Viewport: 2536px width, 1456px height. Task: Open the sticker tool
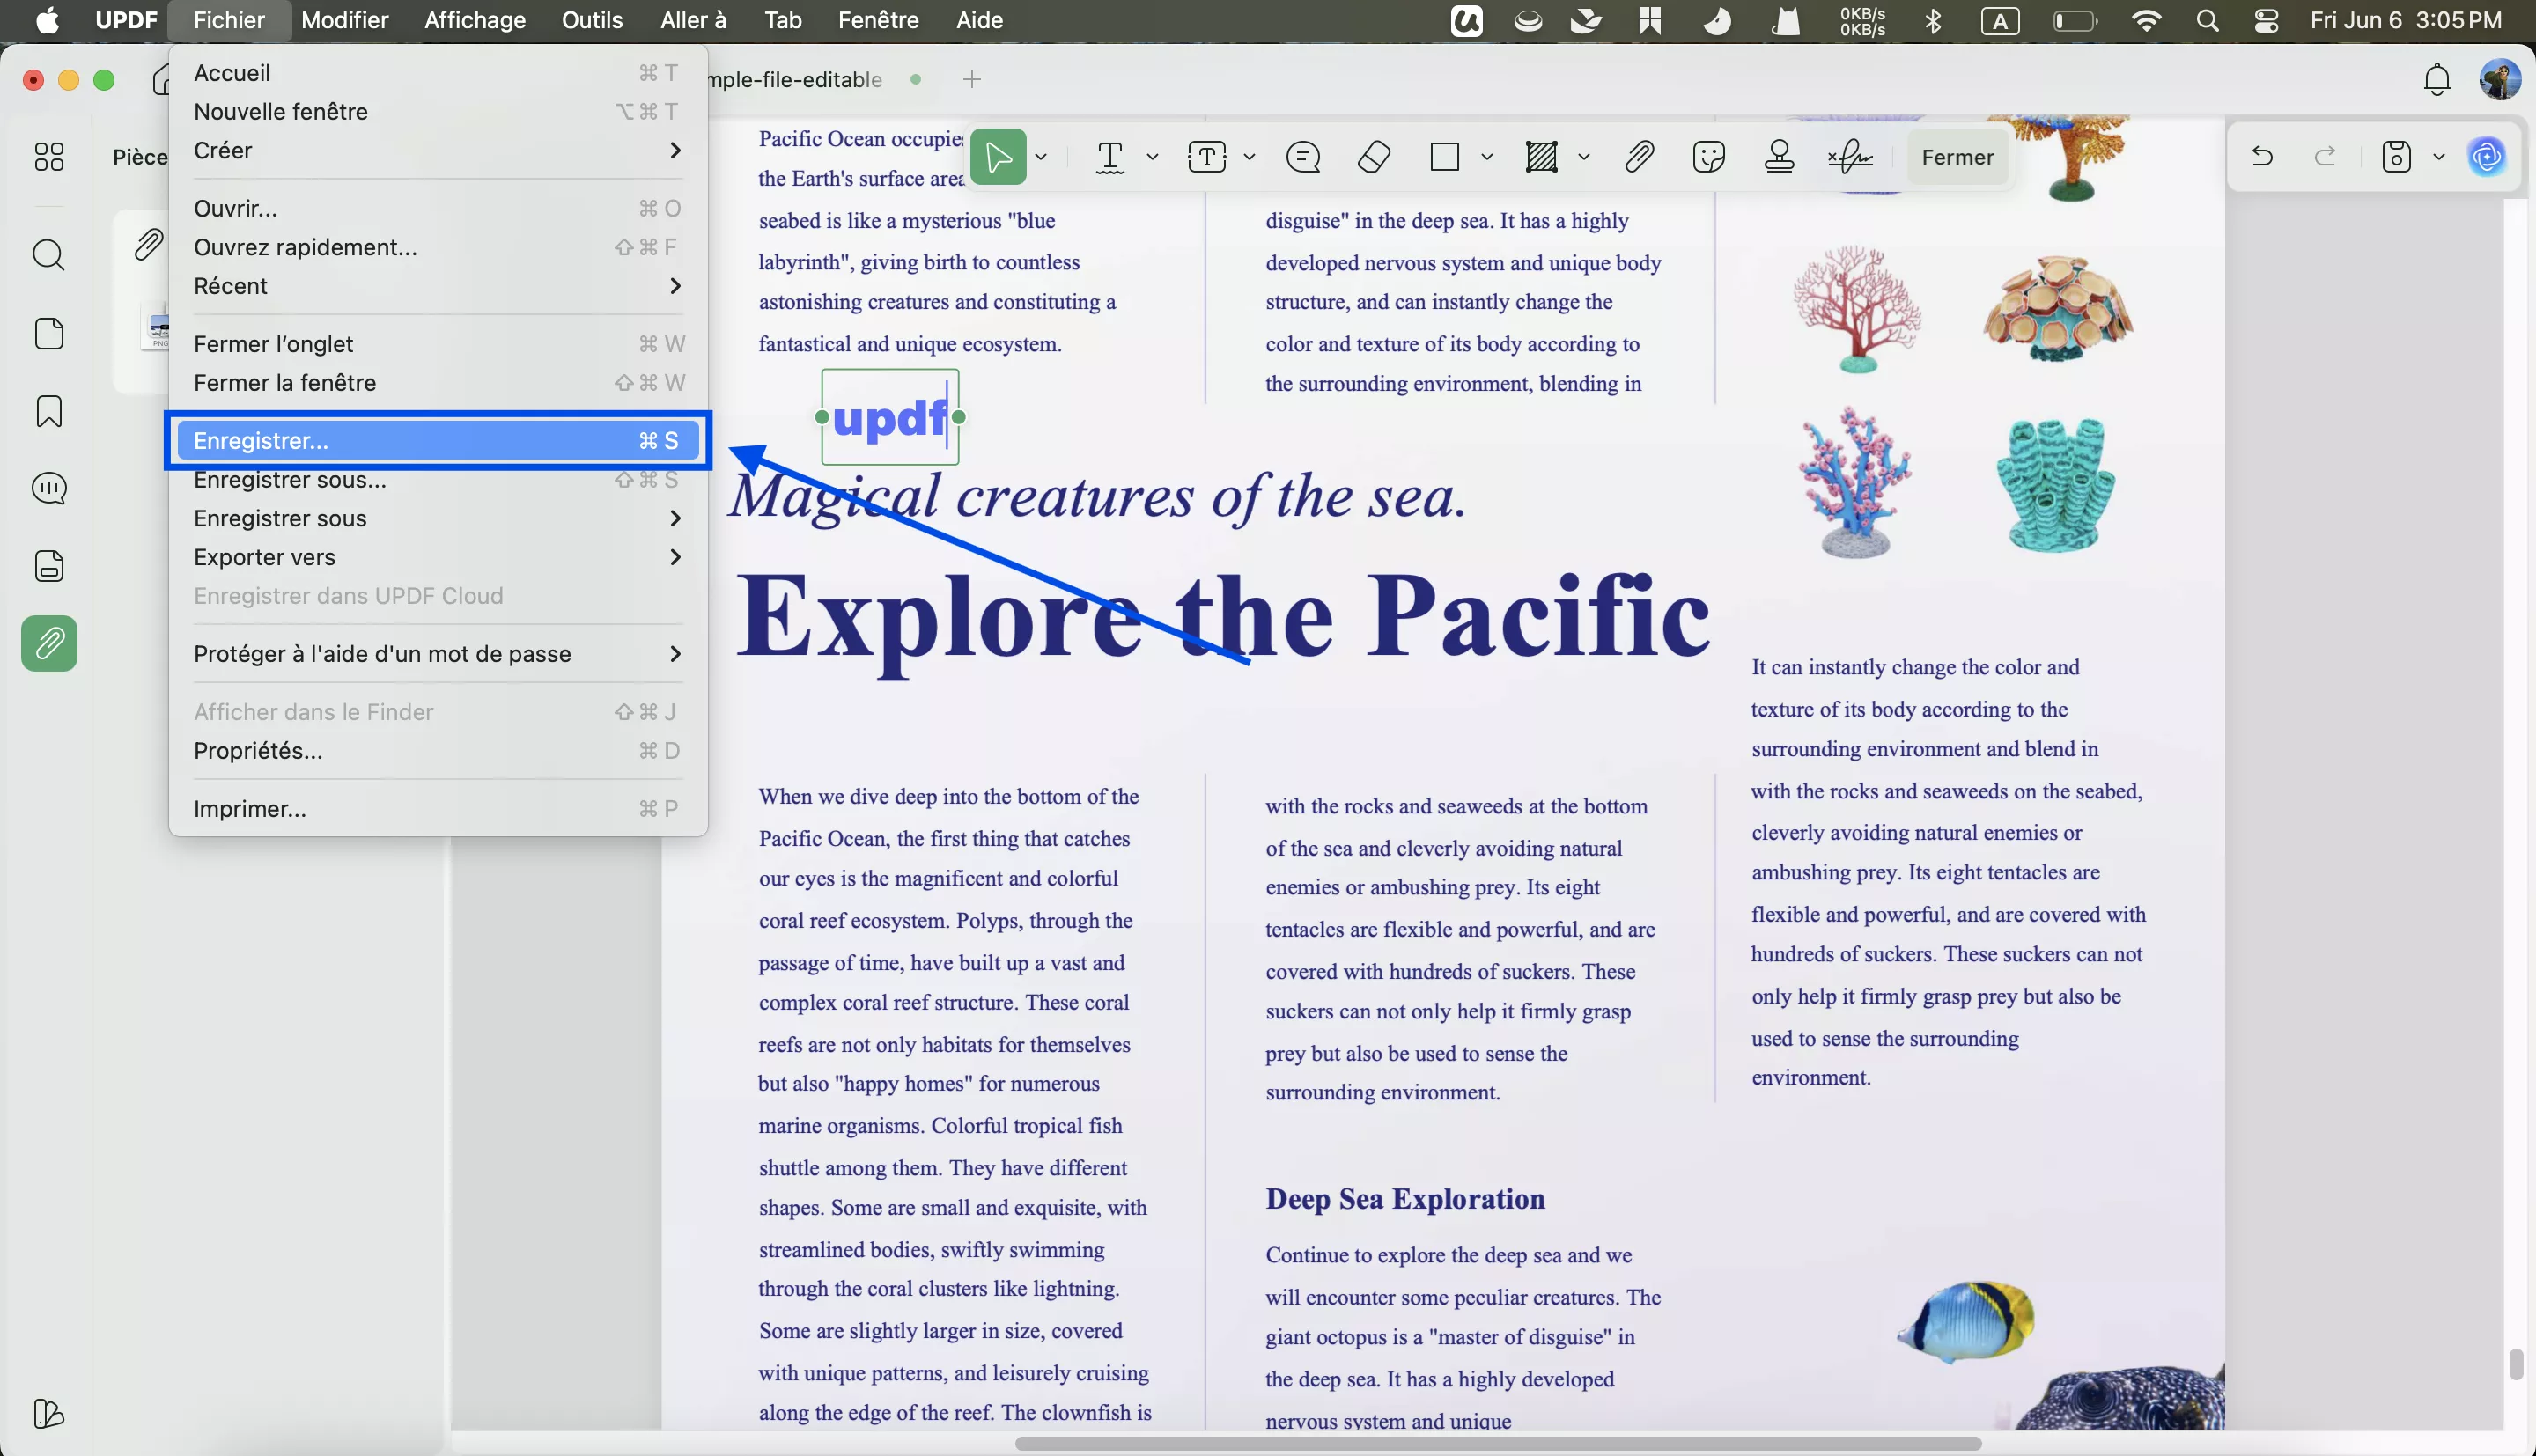pyautogui.click(x=1709, y=157)
